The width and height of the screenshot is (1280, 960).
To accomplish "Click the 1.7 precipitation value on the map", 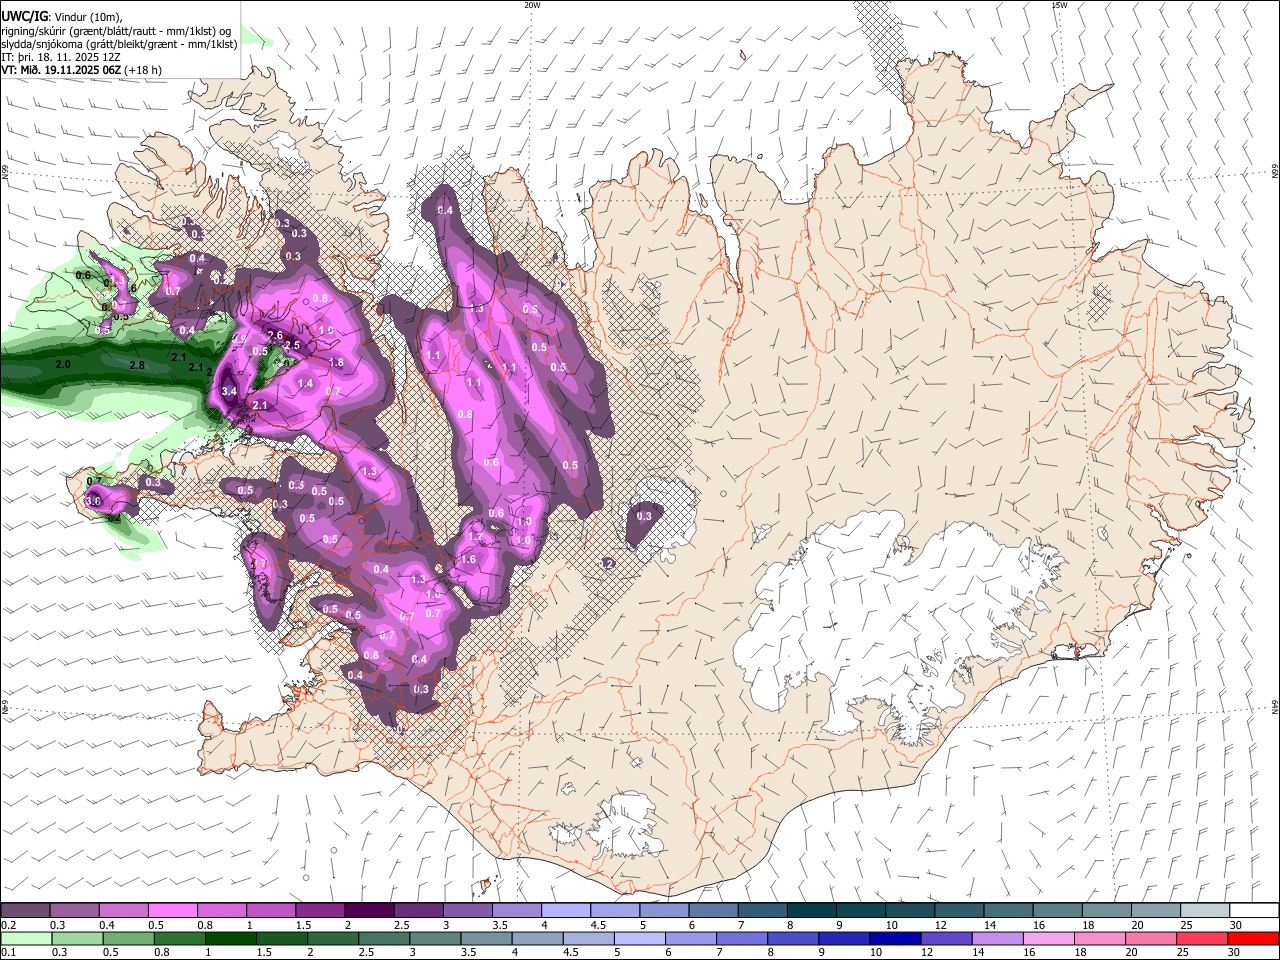I will (475, 537).
